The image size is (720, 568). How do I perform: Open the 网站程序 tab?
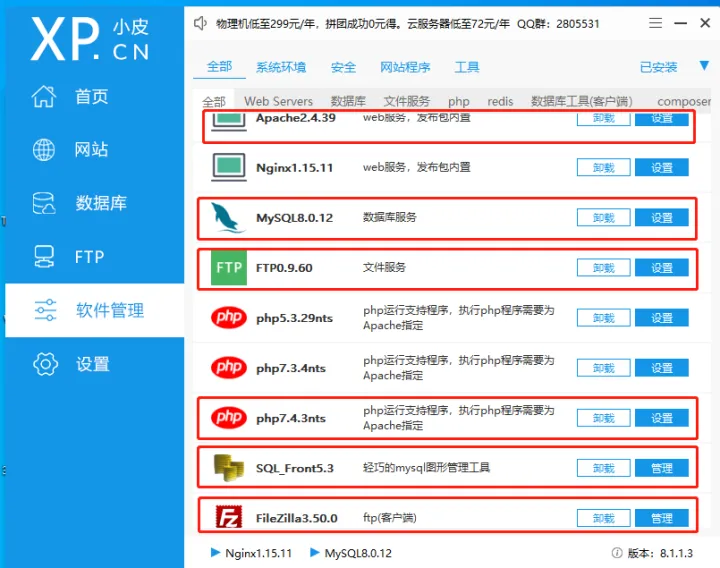pyautogui.click(x=405, y=67)
